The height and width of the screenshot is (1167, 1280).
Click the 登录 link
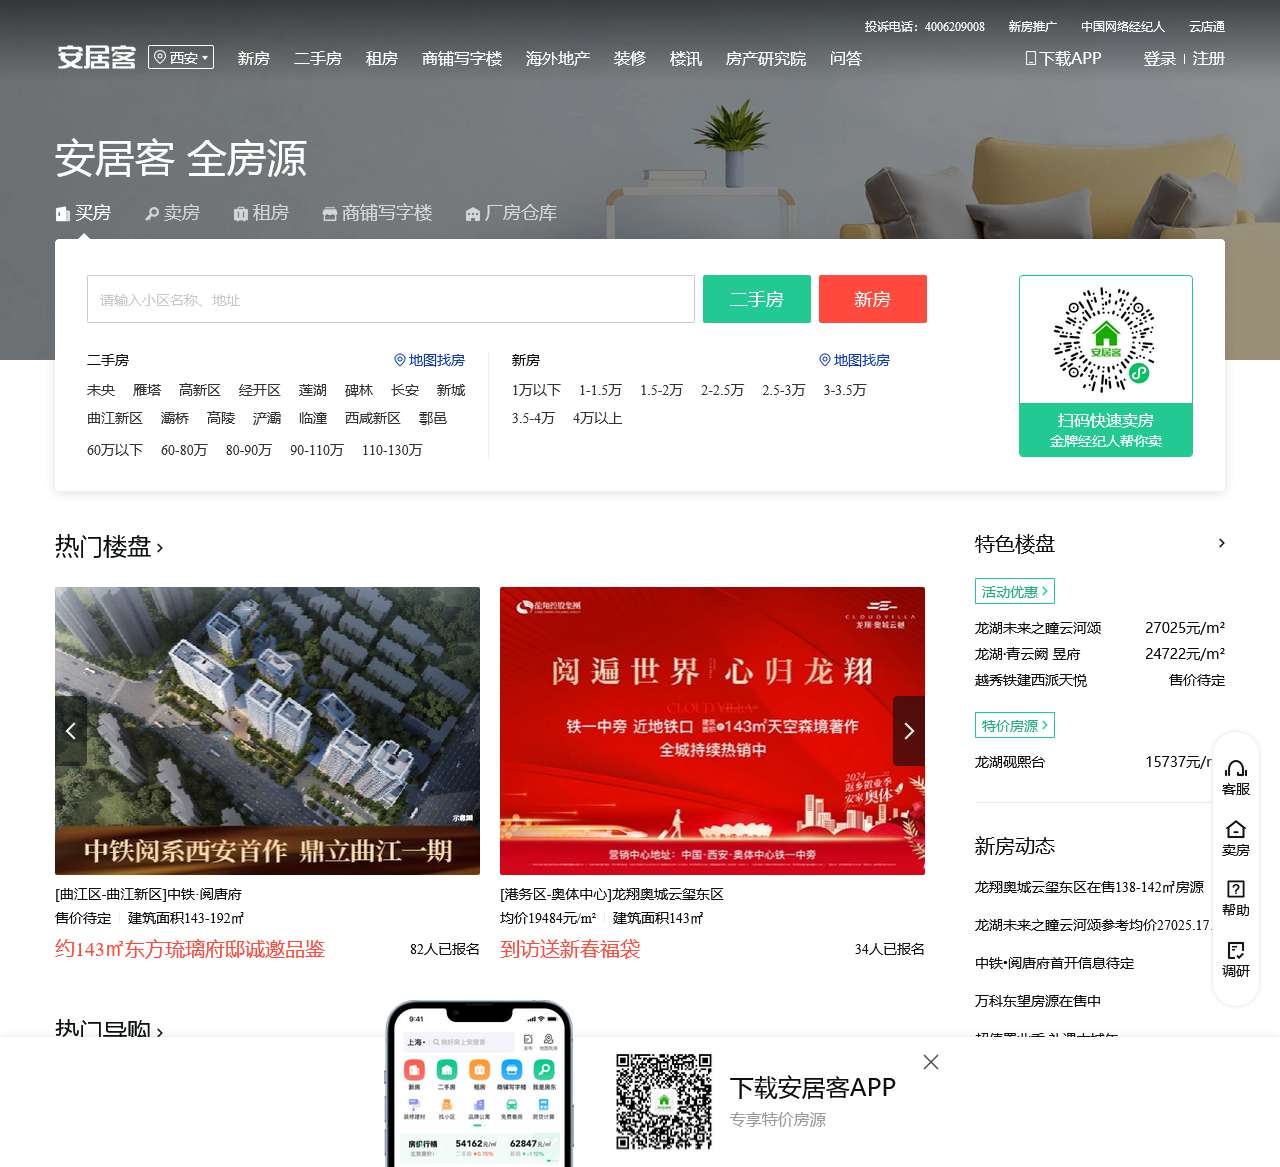[1160, 59]
